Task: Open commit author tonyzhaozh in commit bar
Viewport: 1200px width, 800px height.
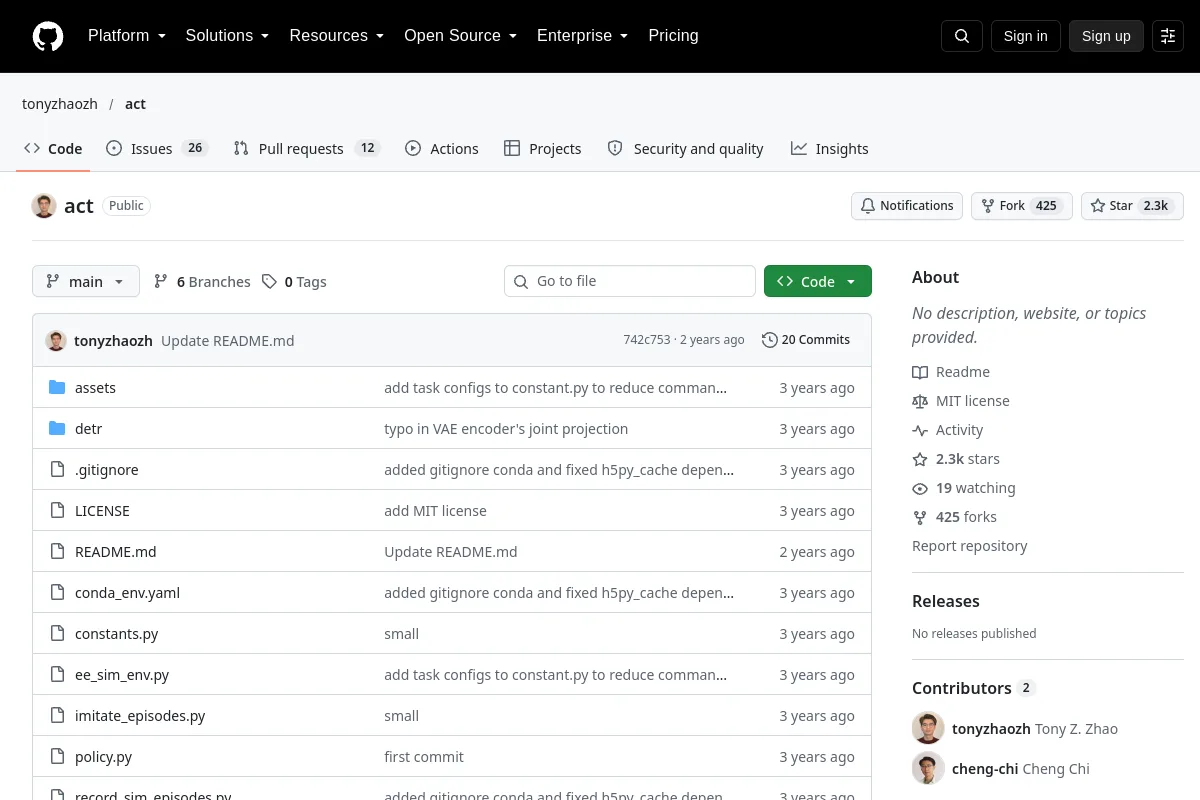Action: pyautogui.click(x=113, y=341)
